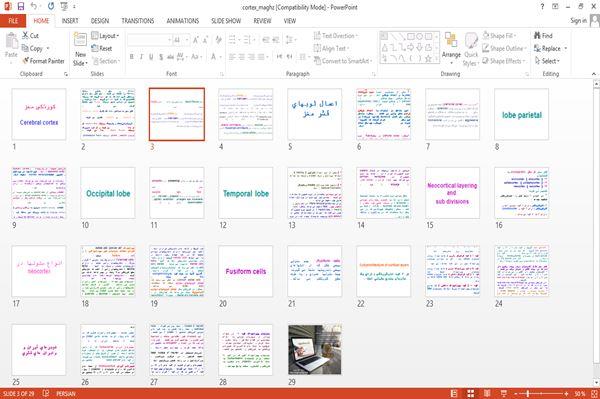
Task: Open the Copy dropdown arrow
Action: [48, 49]
